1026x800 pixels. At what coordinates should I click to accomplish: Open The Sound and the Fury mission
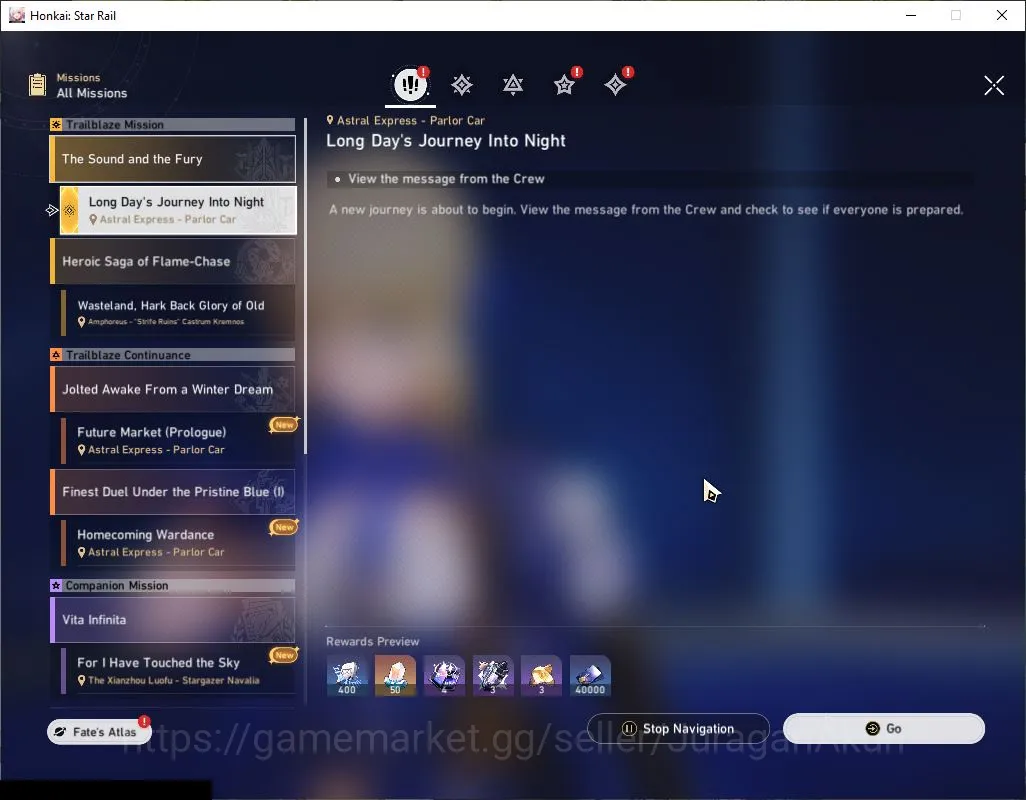[173, 159]
